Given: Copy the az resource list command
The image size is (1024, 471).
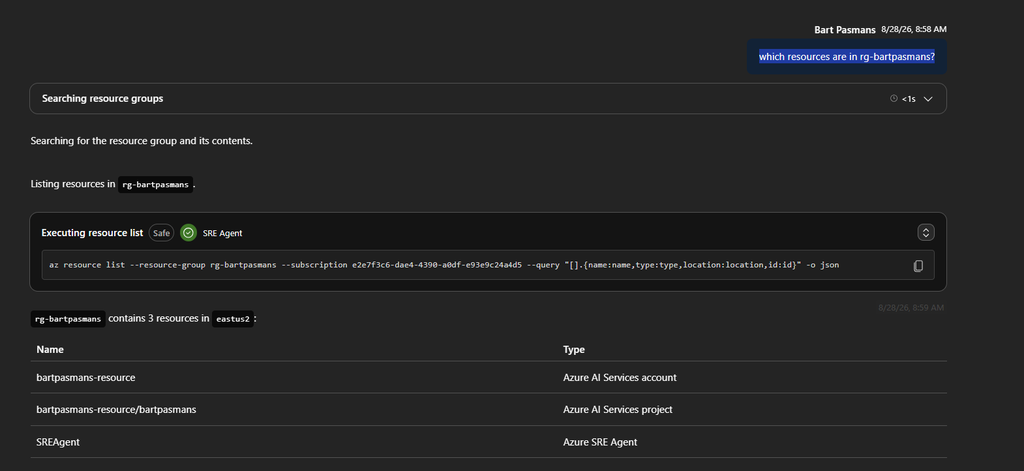Looking at the screenshot, I should (918, 266).
